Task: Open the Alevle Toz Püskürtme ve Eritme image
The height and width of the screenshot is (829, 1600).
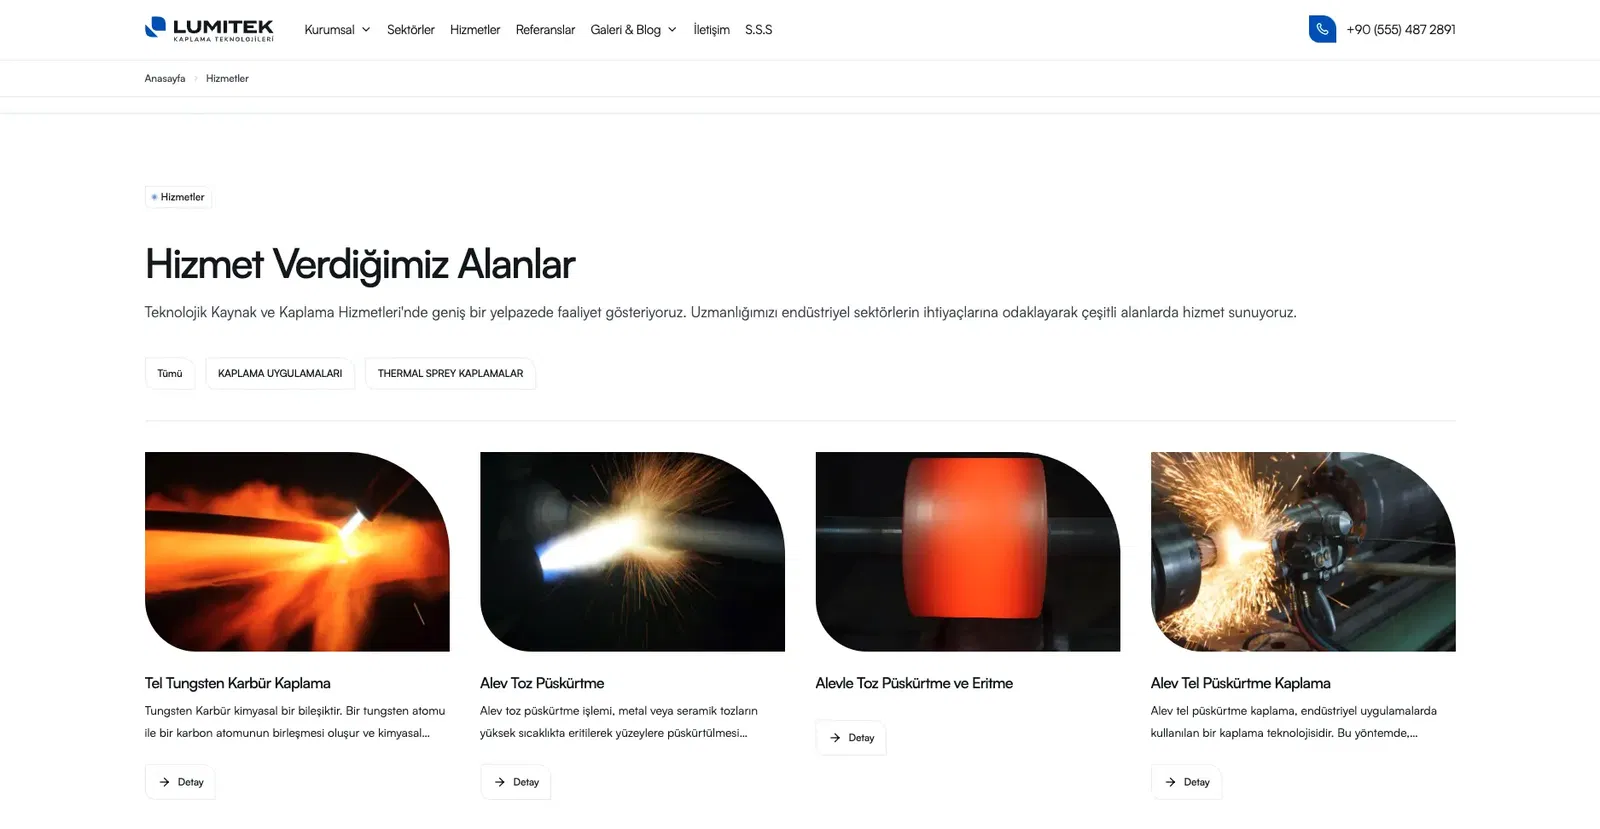Action: pyautogui.click(x=968, y=552)
